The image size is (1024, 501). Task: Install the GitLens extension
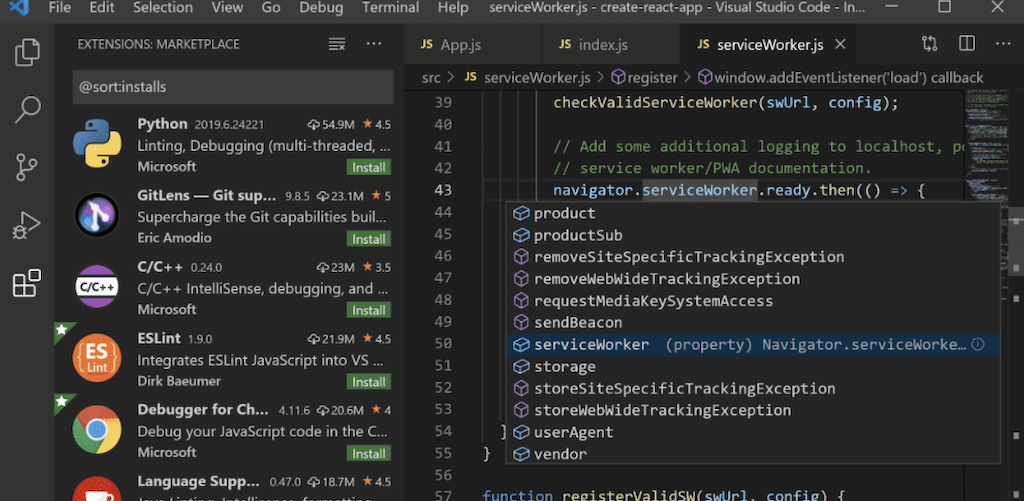click(x=369, y=239)
